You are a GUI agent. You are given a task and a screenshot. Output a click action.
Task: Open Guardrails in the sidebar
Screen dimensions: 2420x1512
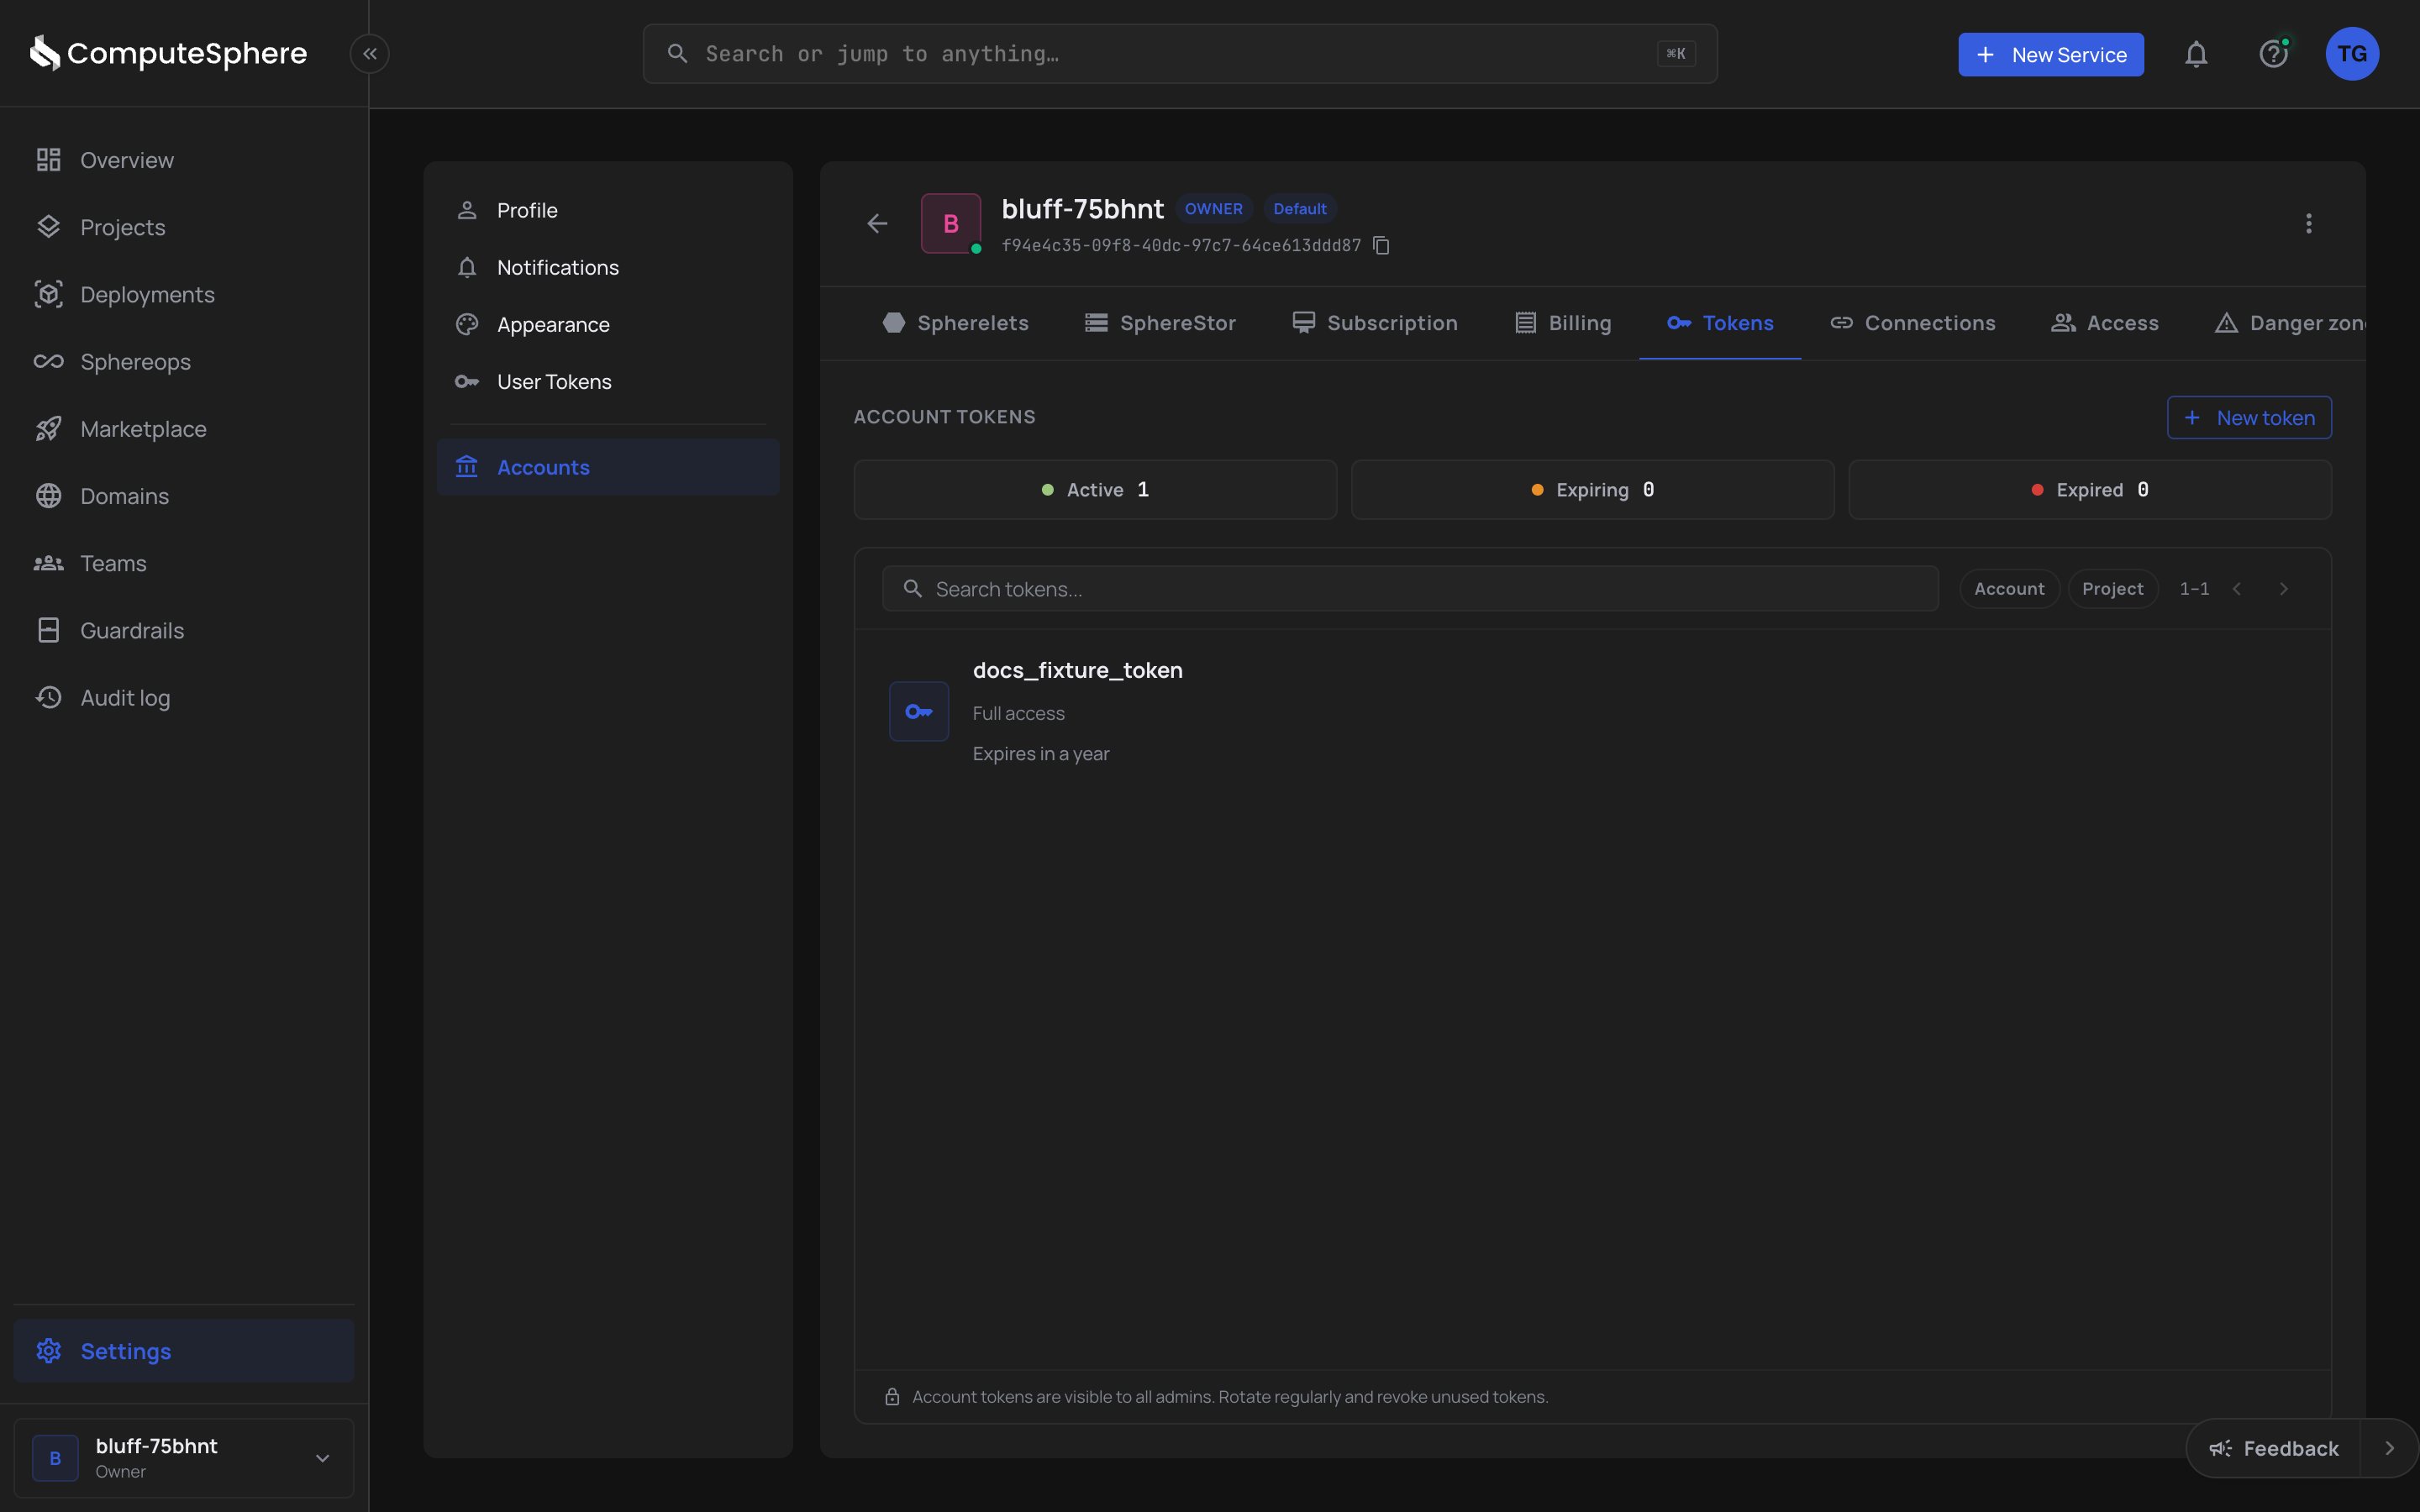point(184,630)
